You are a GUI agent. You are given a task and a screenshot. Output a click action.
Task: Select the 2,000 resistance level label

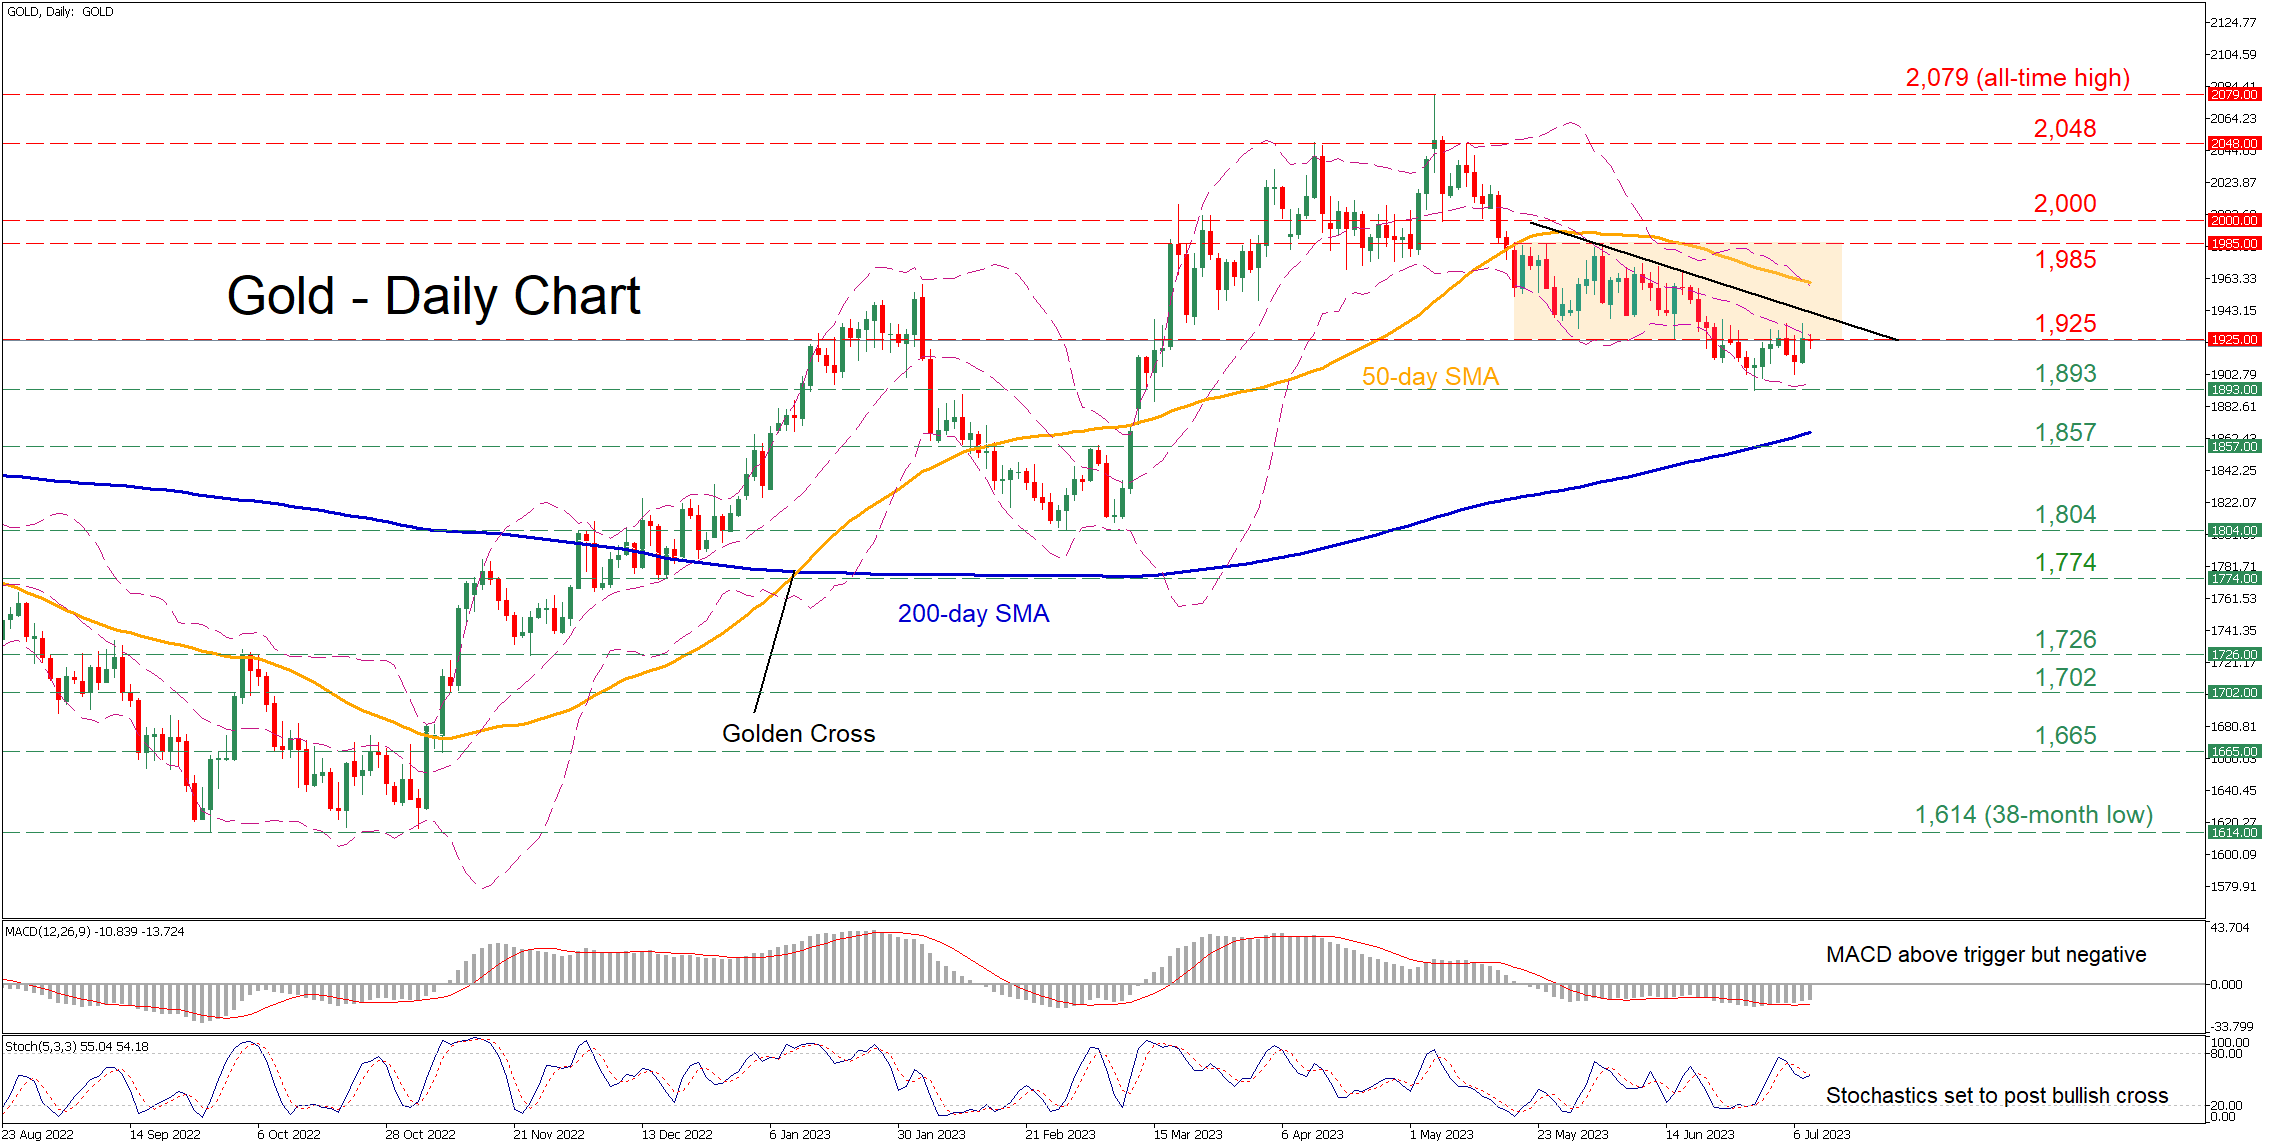(2064, 204)
